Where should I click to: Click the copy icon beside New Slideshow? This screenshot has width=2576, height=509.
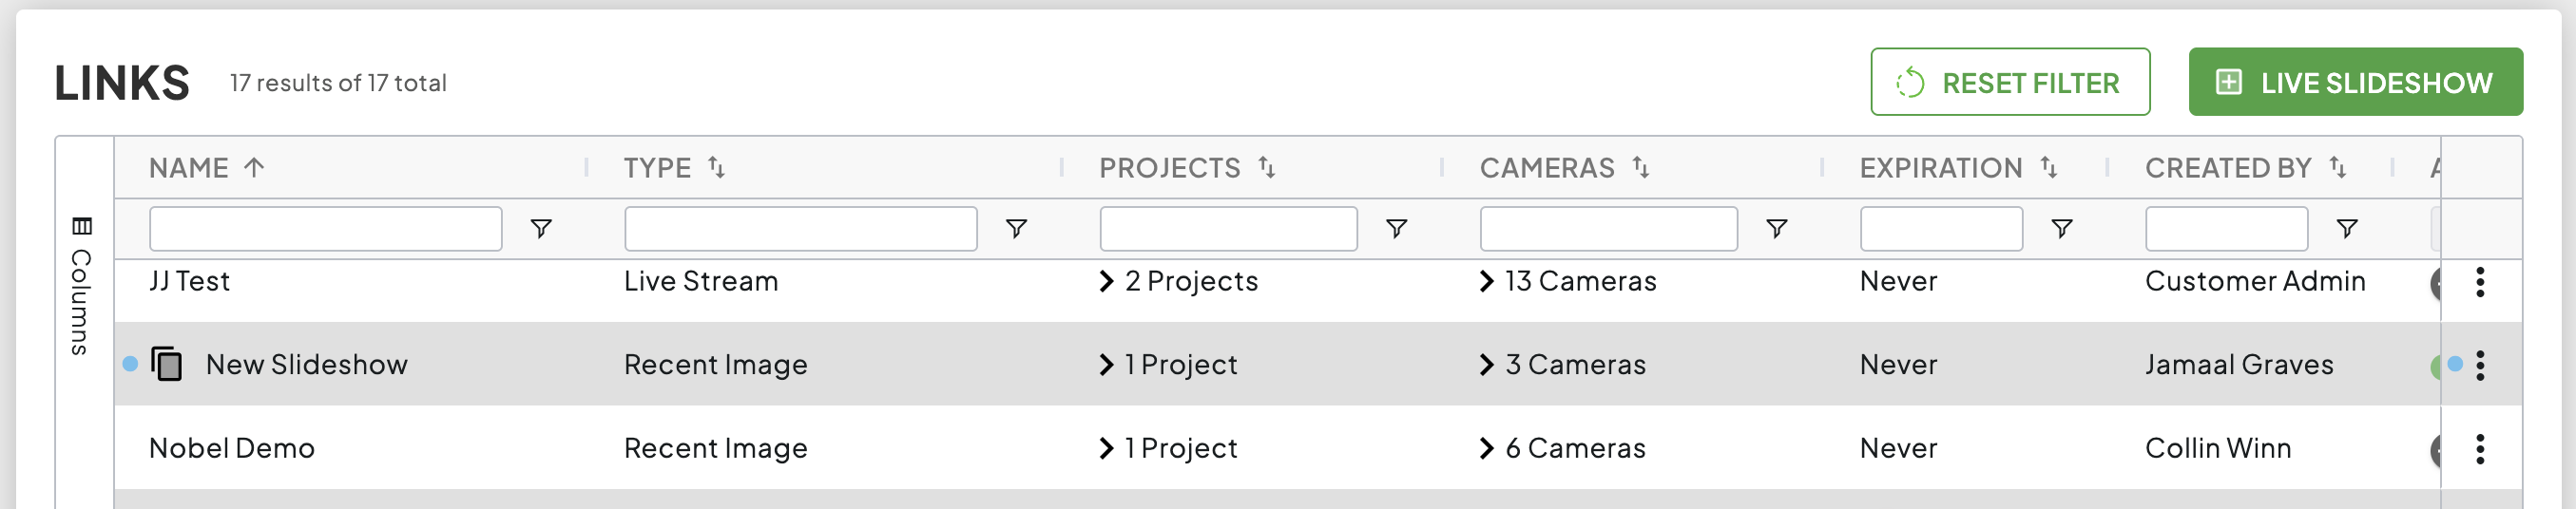click(x=167, y=364)
